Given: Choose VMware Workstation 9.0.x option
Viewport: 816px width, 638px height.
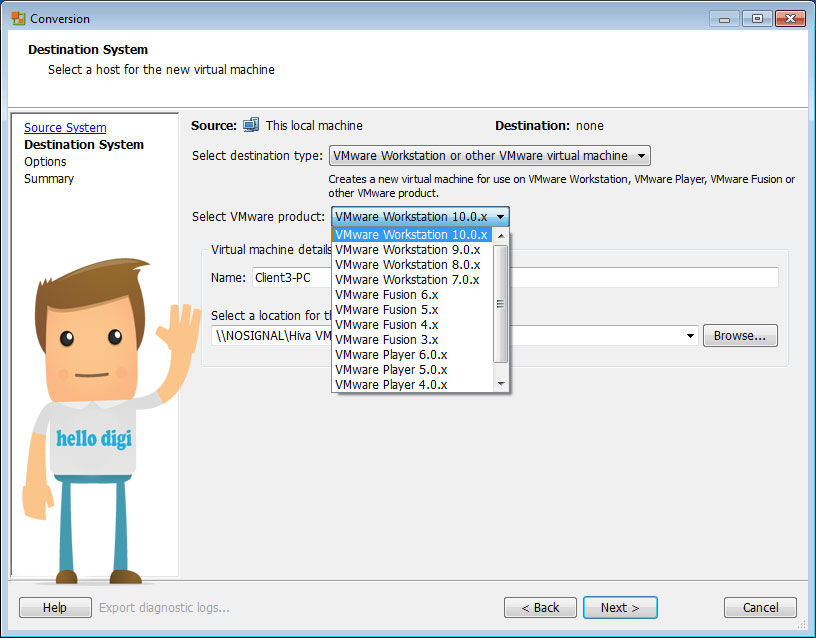Looking at the screenshot, I should pos(412,250).
